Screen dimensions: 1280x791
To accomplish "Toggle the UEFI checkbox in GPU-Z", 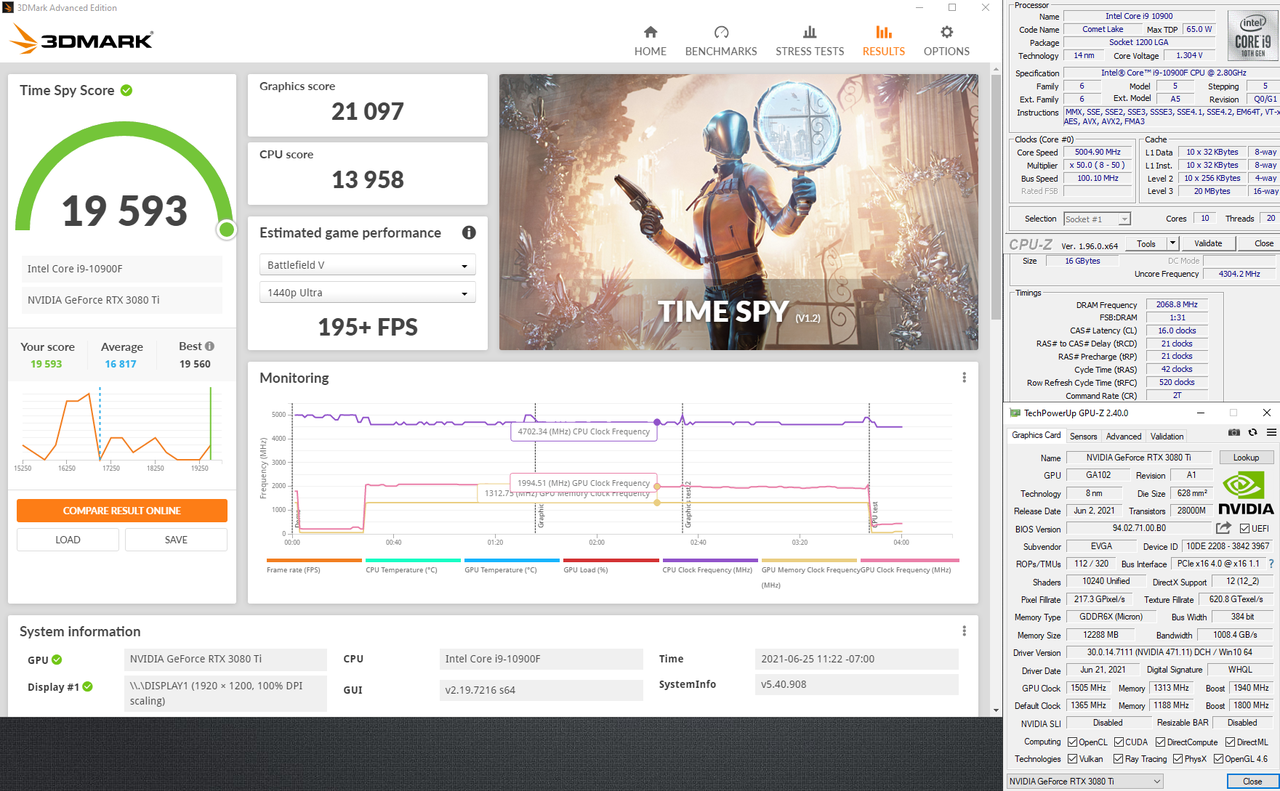I will [1244, 529].
